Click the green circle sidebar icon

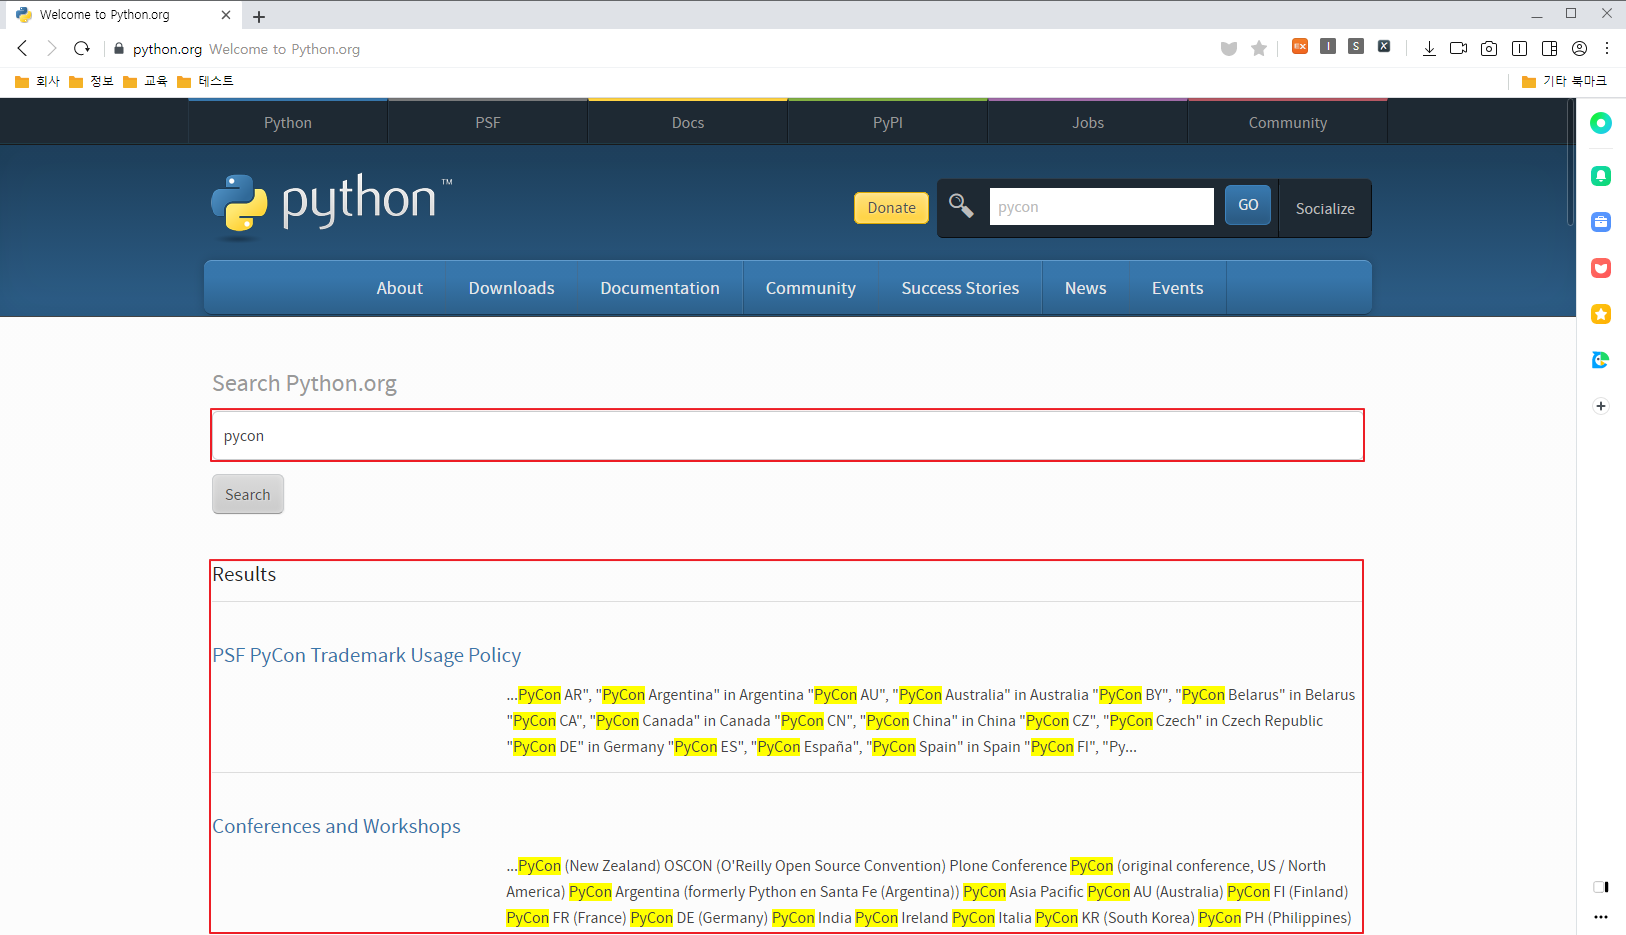click(1601, 123)
